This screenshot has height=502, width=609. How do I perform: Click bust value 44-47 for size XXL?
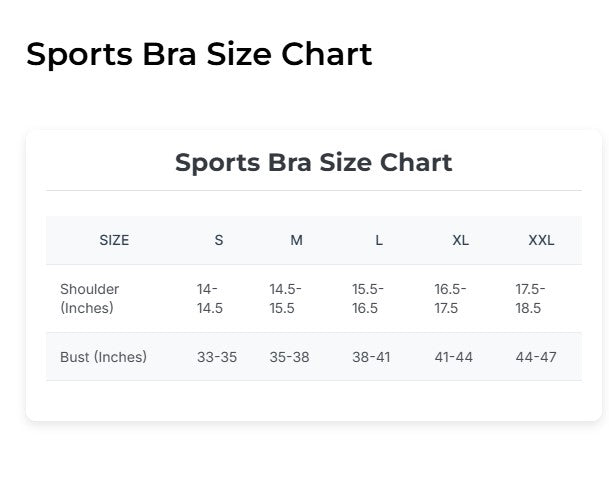tap(536, 357)
